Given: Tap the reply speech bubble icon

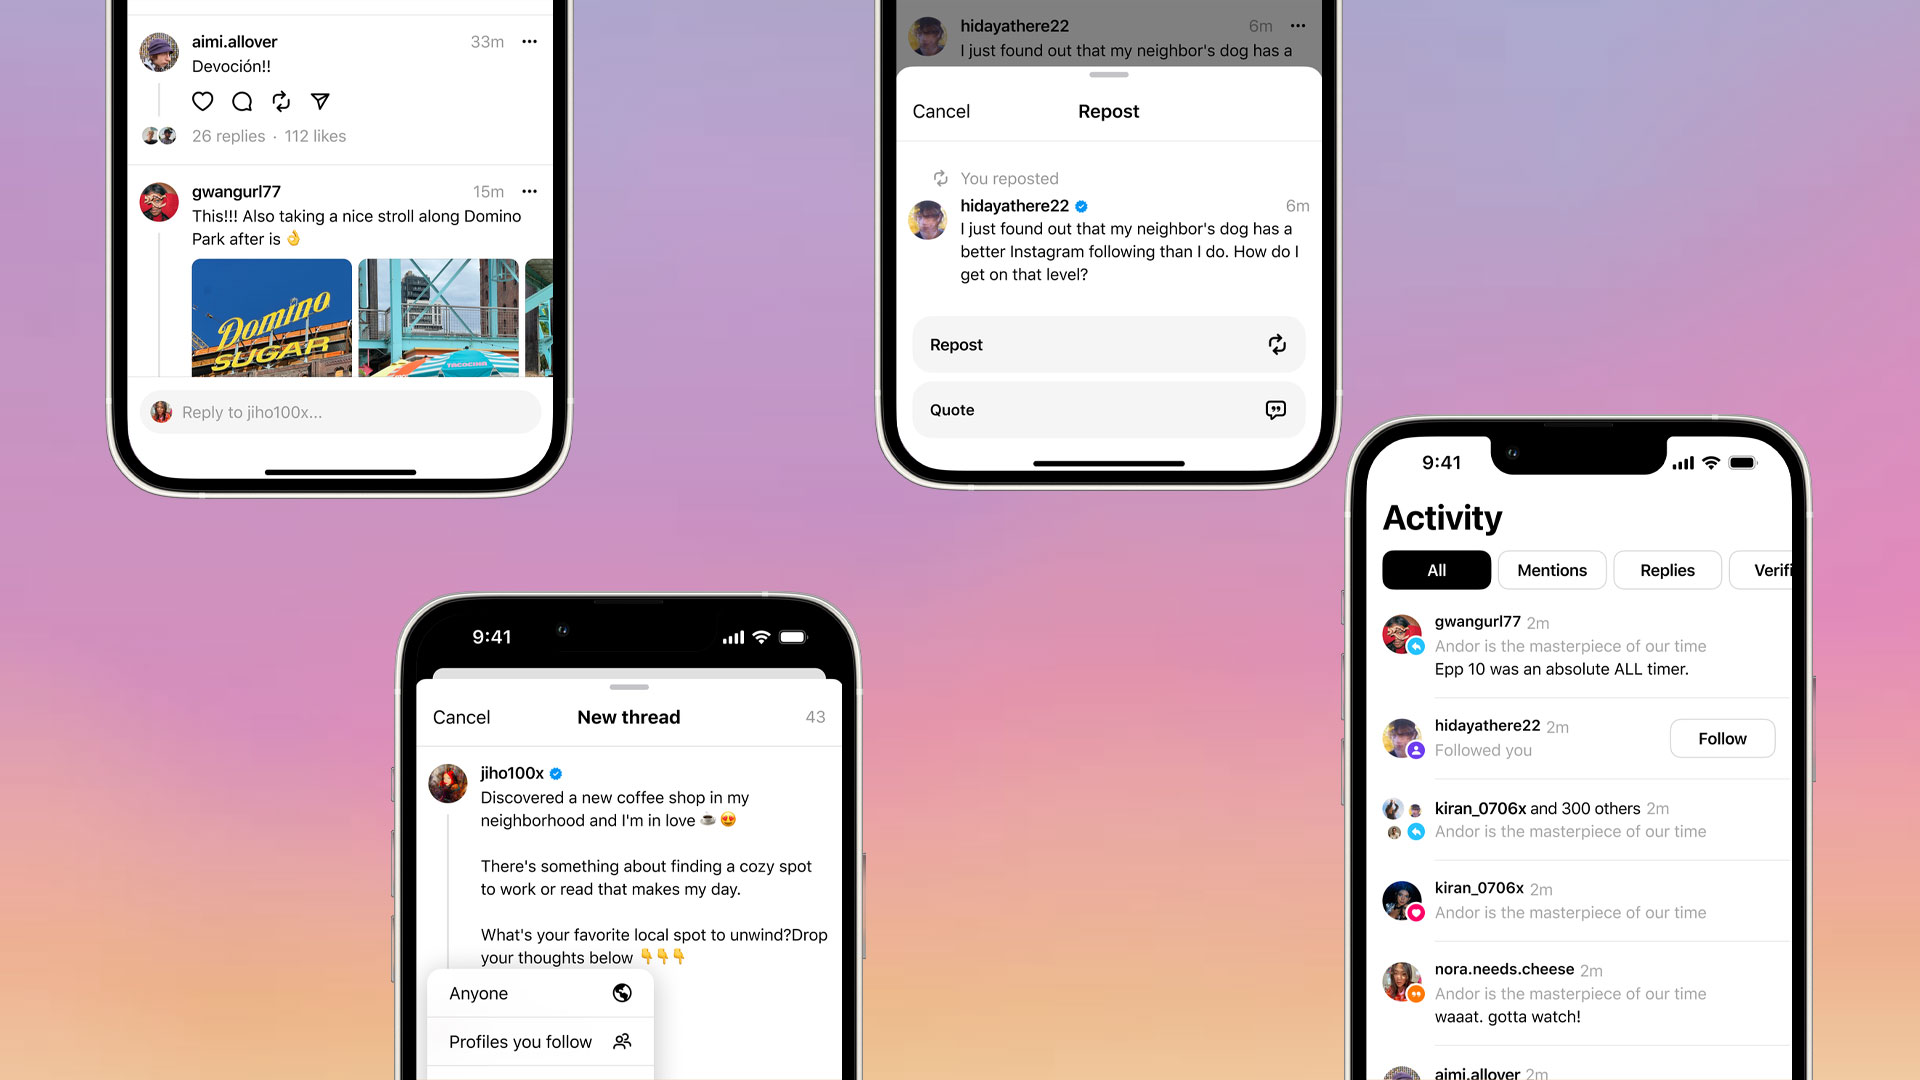Looking at the screenshot, I should (x=241, y=102).
